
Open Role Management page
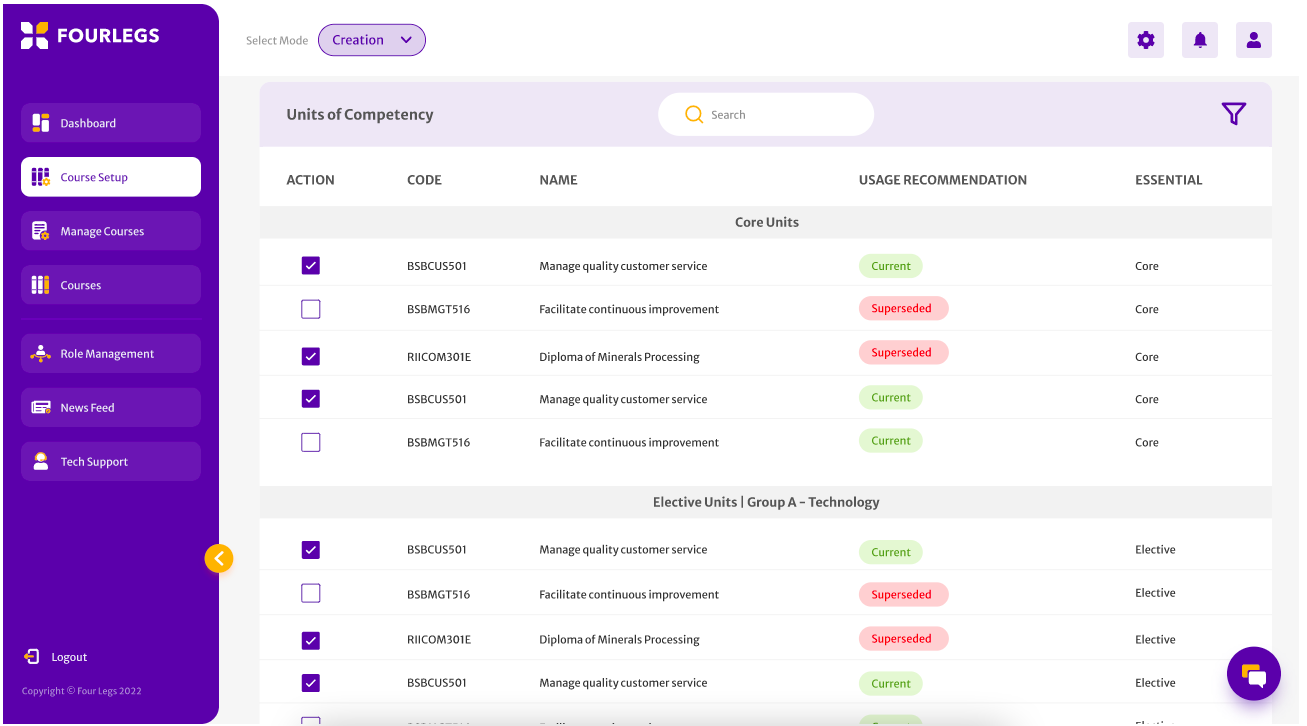(110, 354)
